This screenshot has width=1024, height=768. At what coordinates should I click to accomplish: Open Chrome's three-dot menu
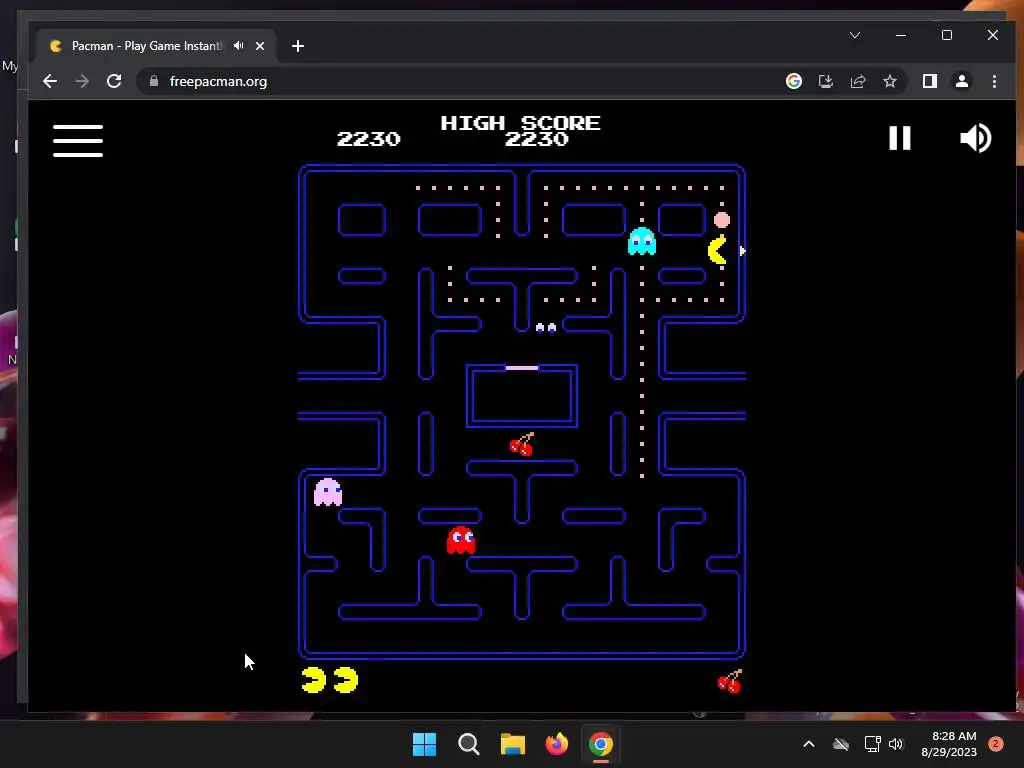(994, 81)
